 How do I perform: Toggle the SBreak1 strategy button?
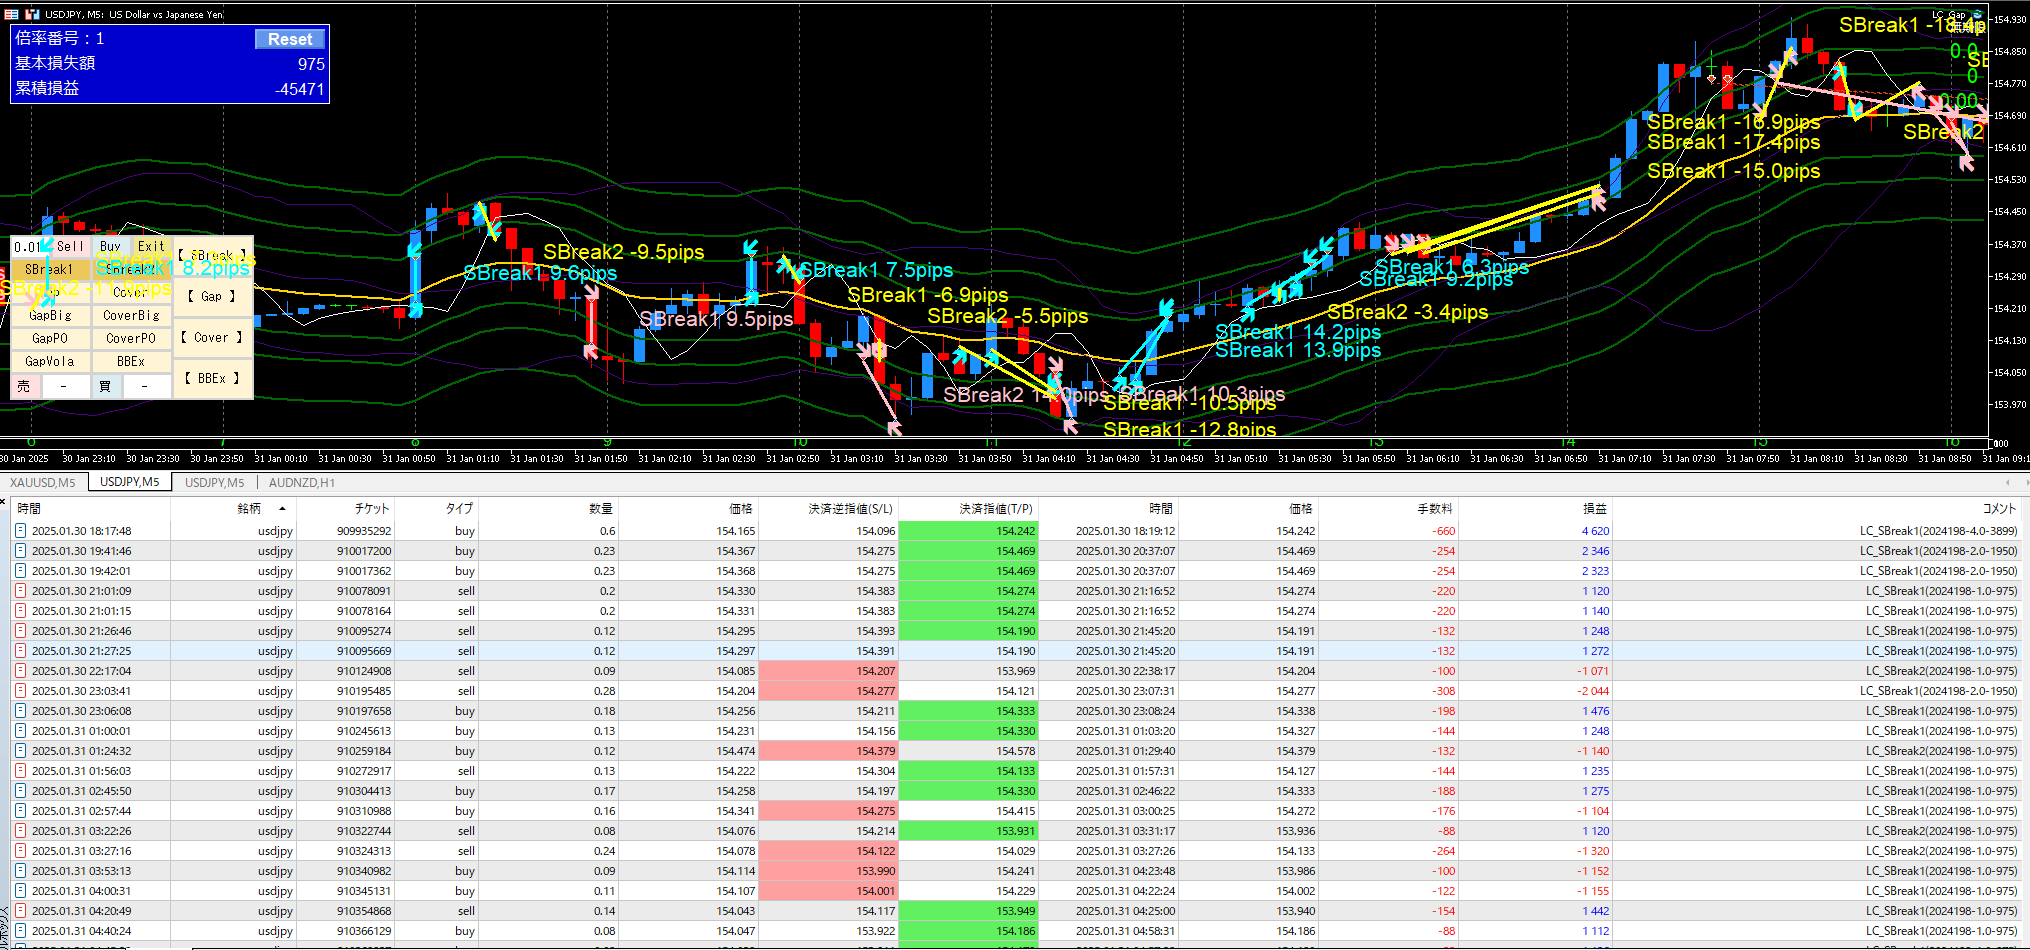pos(50,269)
